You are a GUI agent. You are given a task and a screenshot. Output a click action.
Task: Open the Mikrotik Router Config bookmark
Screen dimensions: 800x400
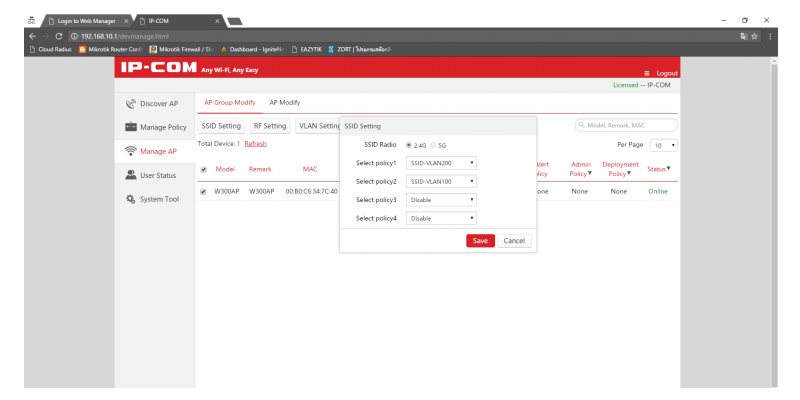(110, 49)
